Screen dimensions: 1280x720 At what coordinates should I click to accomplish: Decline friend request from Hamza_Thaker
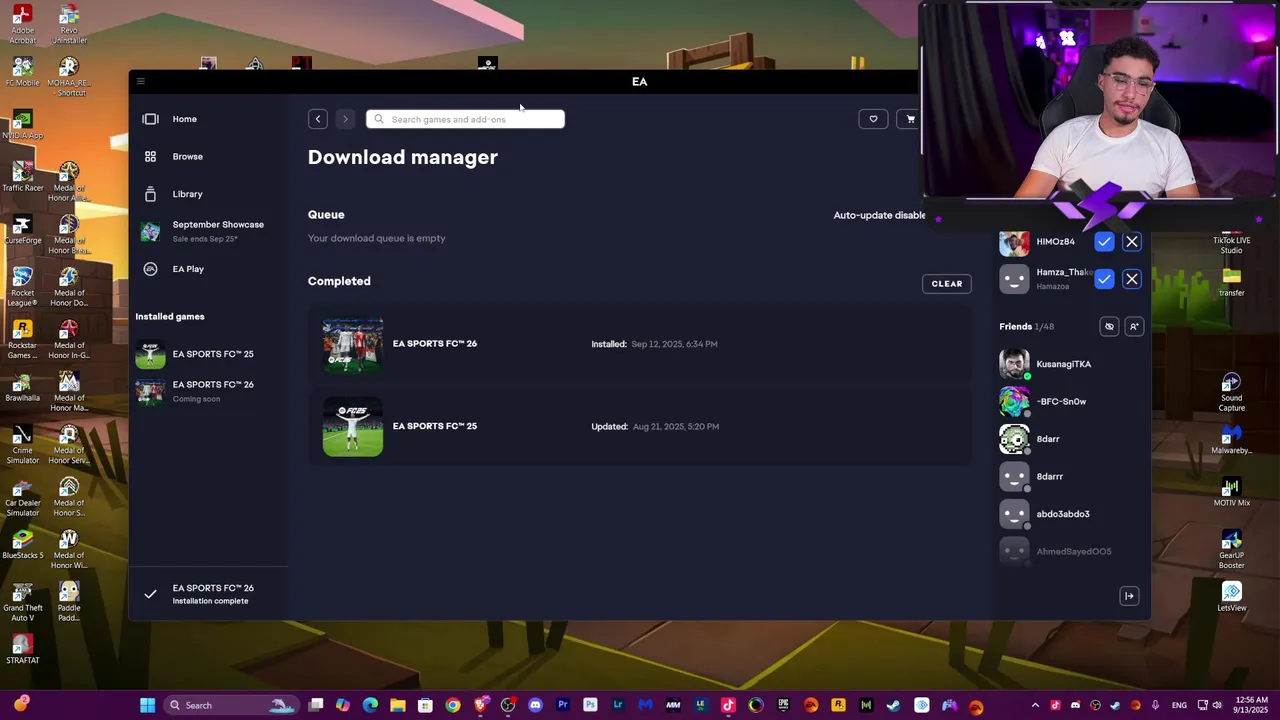tap(1132, 280)
